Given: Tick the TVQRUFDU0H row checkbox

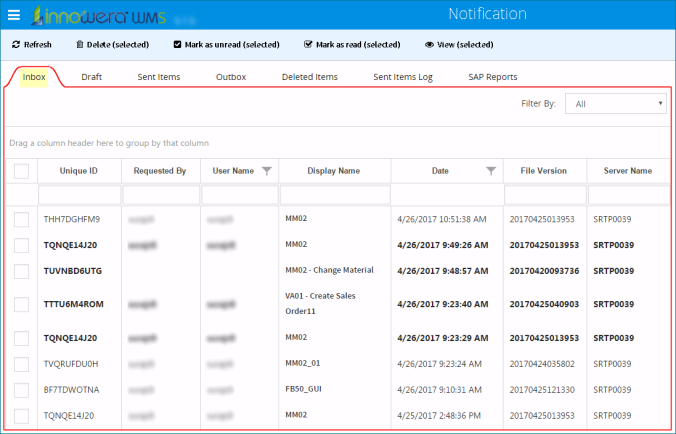Looking at the screenshot, I should click(22, 364).
